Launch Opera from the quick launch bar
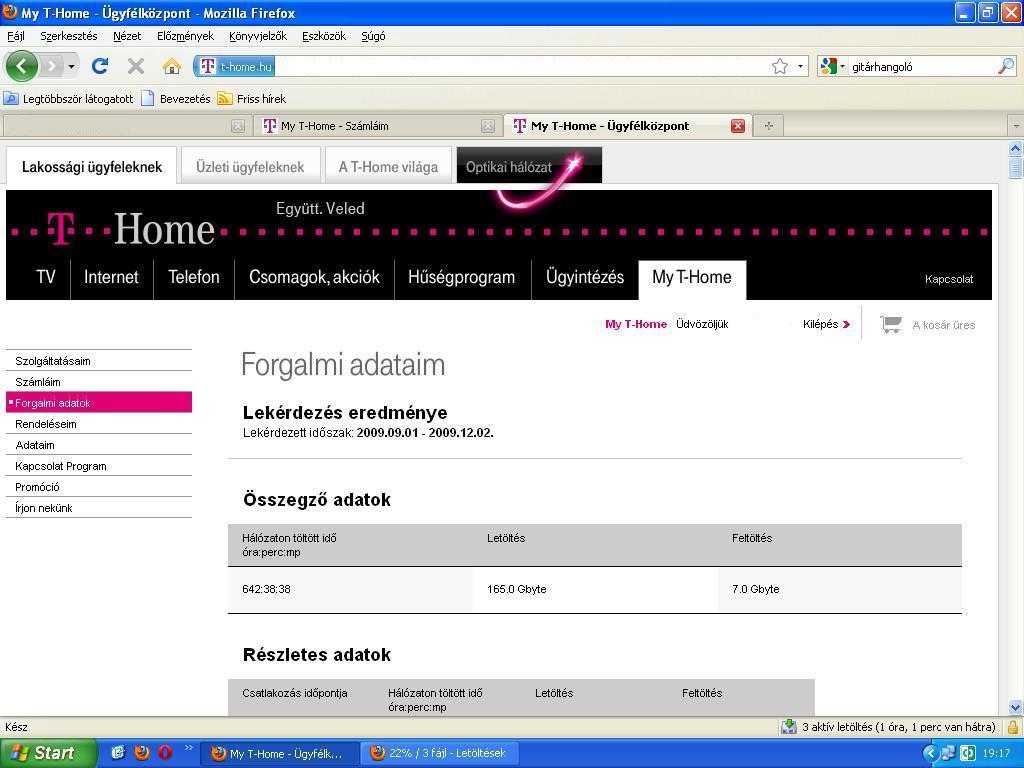The image size is (1024, 768). [165, 753]
